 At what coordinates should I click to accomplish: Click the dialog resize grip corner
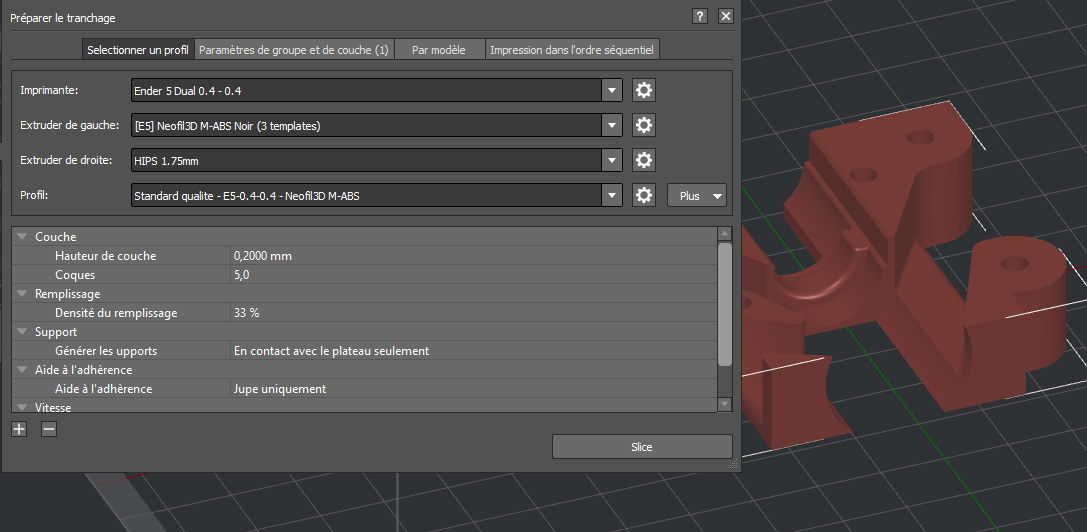click(x=733, y=465)
